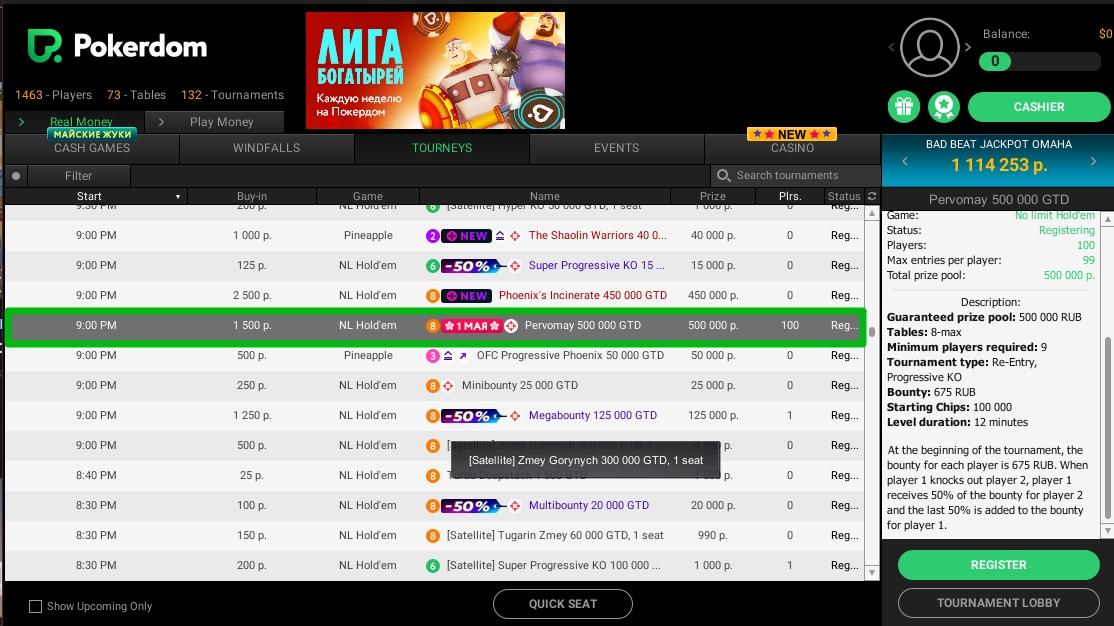
Task: Click bounty crosshair icon on Minibounty 25 000 GTD row
Action: coord(448,386)
